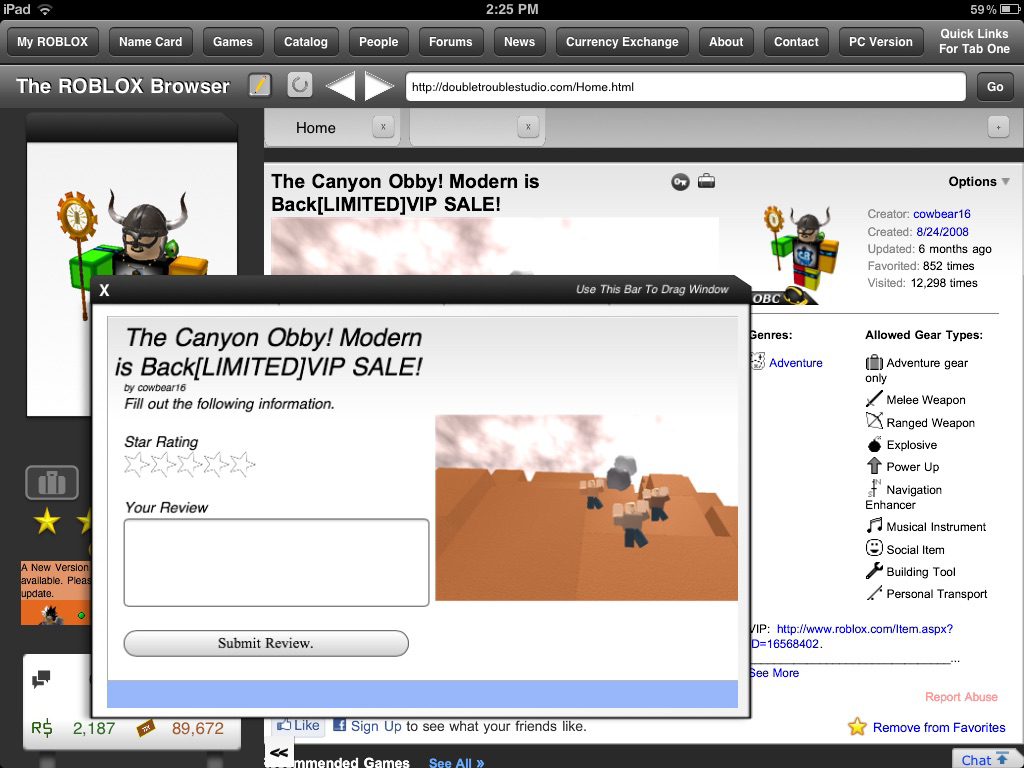Open the News menu item

[519, 42]
